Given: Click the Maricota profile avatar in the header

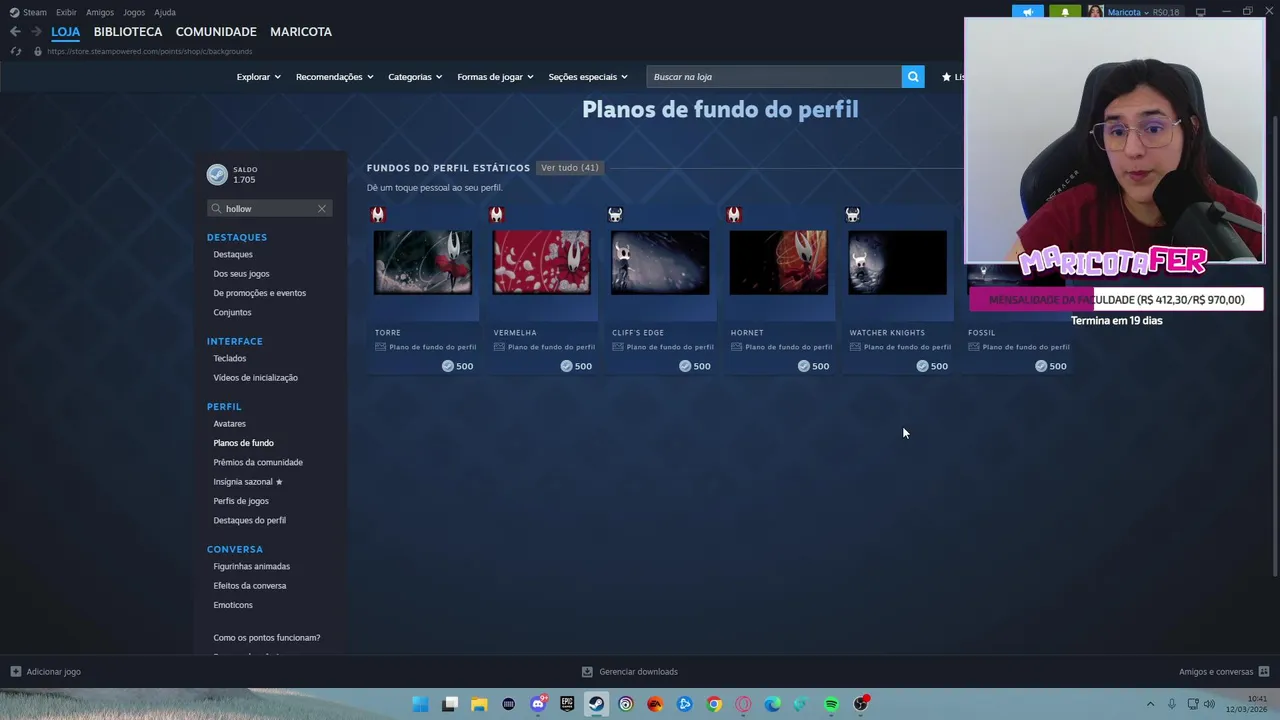Looking at the screenshot, I should click(1096, 12).
